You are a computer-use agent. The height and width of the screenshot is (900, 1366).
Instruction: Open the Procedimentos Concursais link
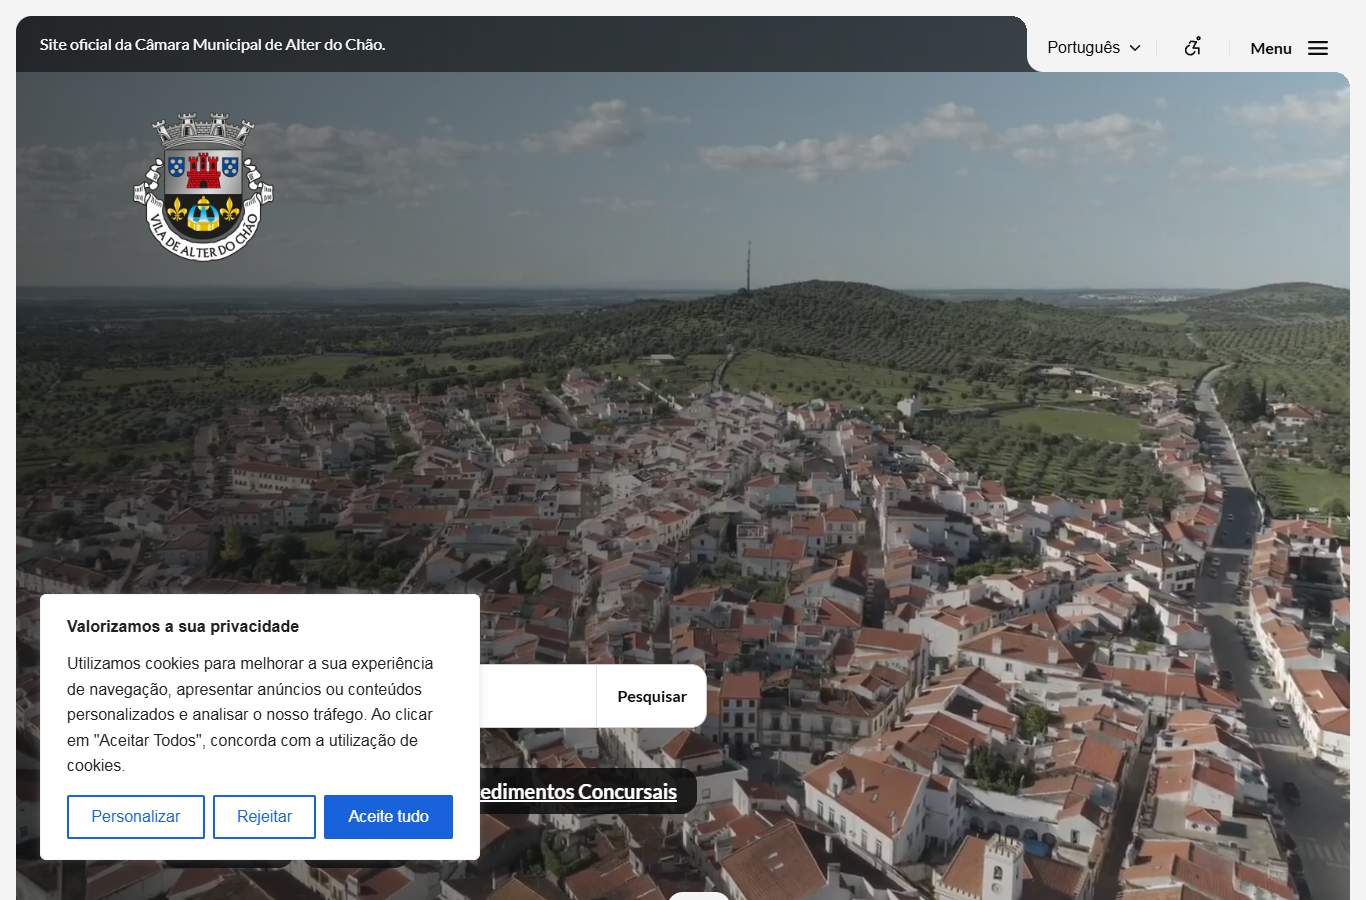click(x=578, y=791)
